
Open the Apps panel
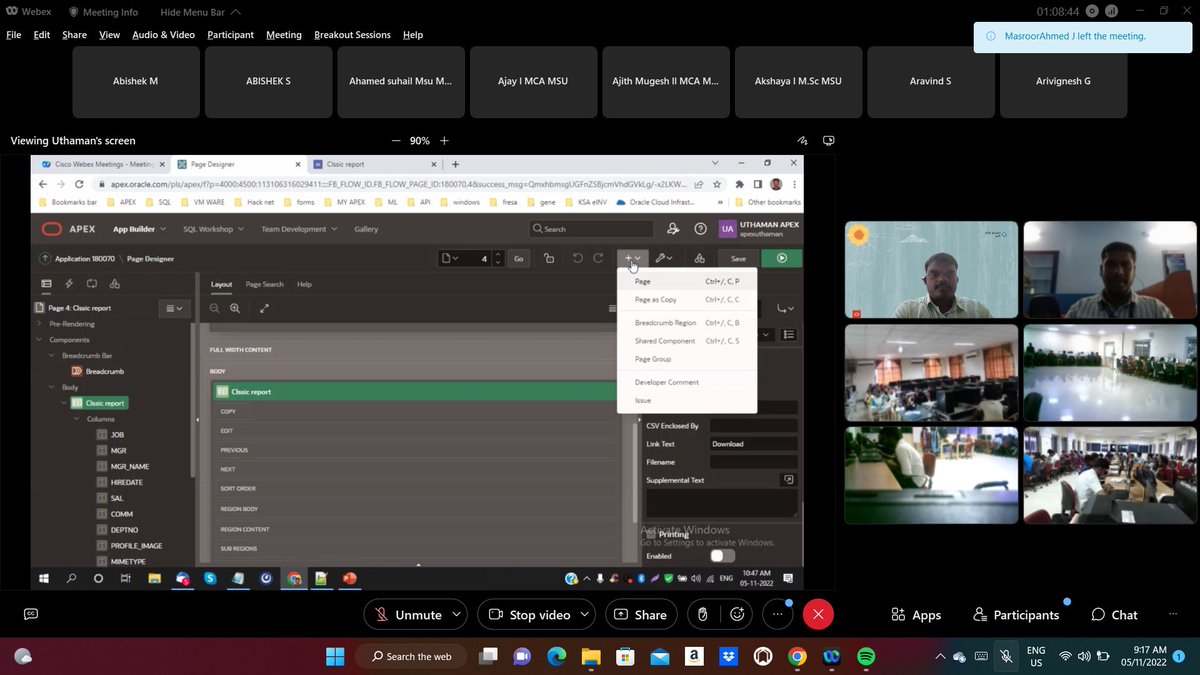point(916,615)
